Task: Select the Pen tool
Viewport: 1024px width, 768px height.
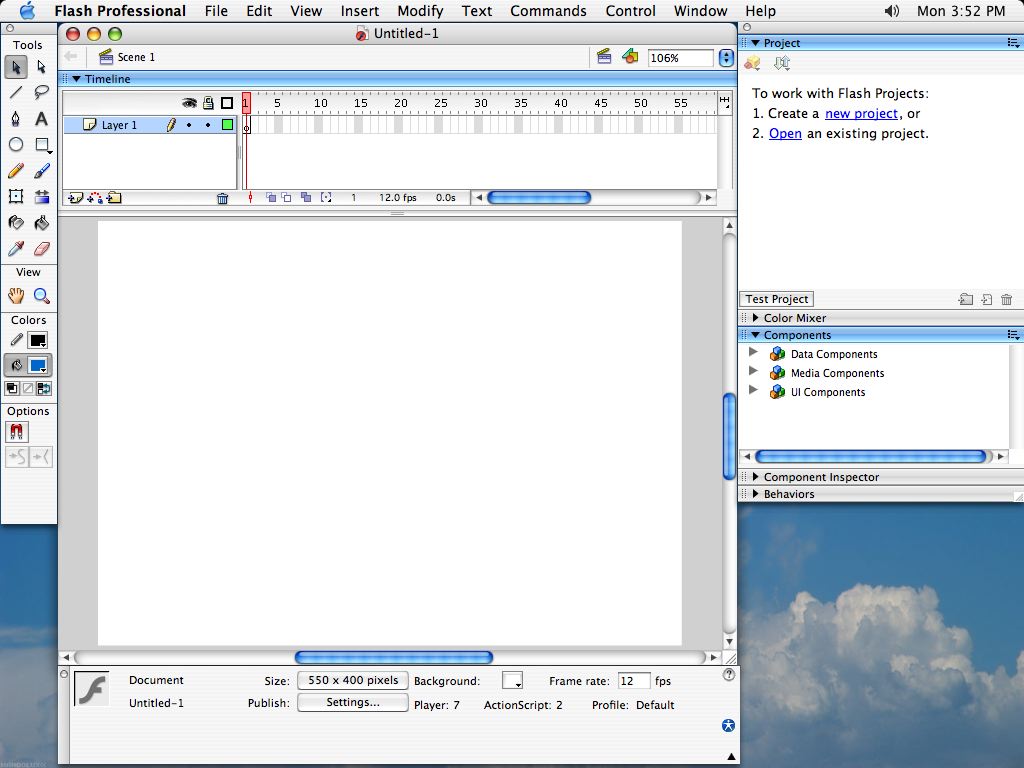Action: point(16,119)
